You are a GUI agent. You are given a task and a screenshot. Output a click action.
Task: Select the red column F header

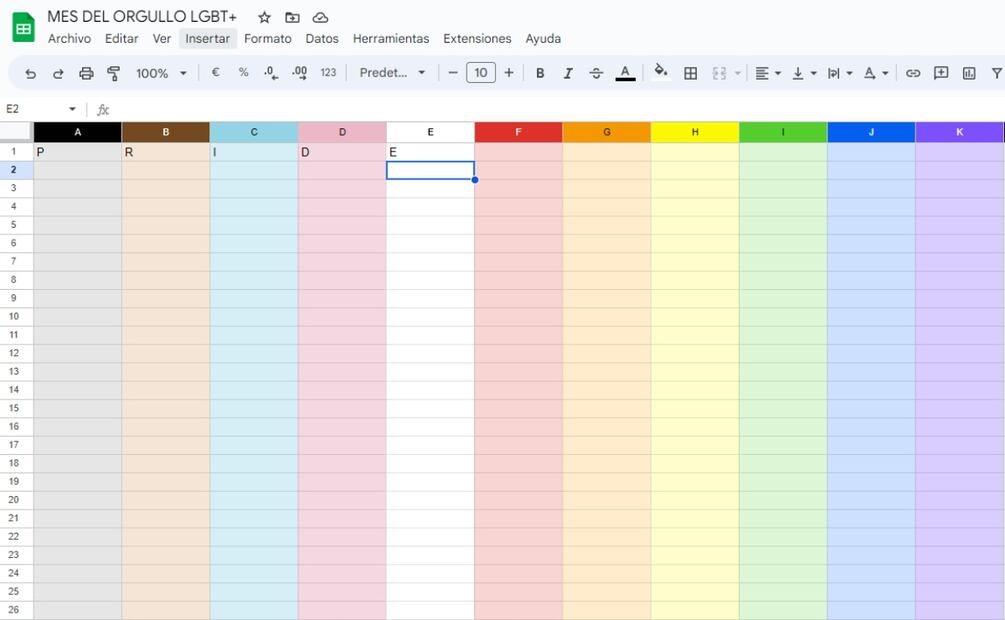[518, 132]
